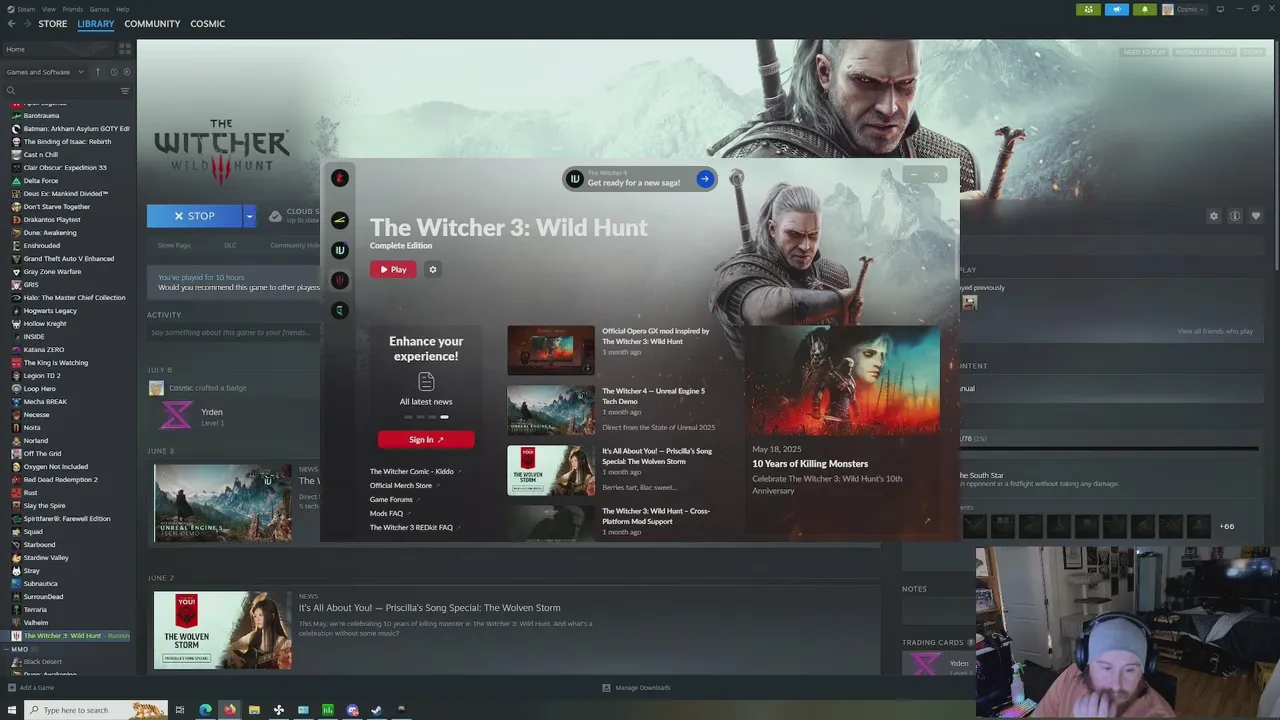
Task: Click red Play button in launcher
Action: (393, 269)
